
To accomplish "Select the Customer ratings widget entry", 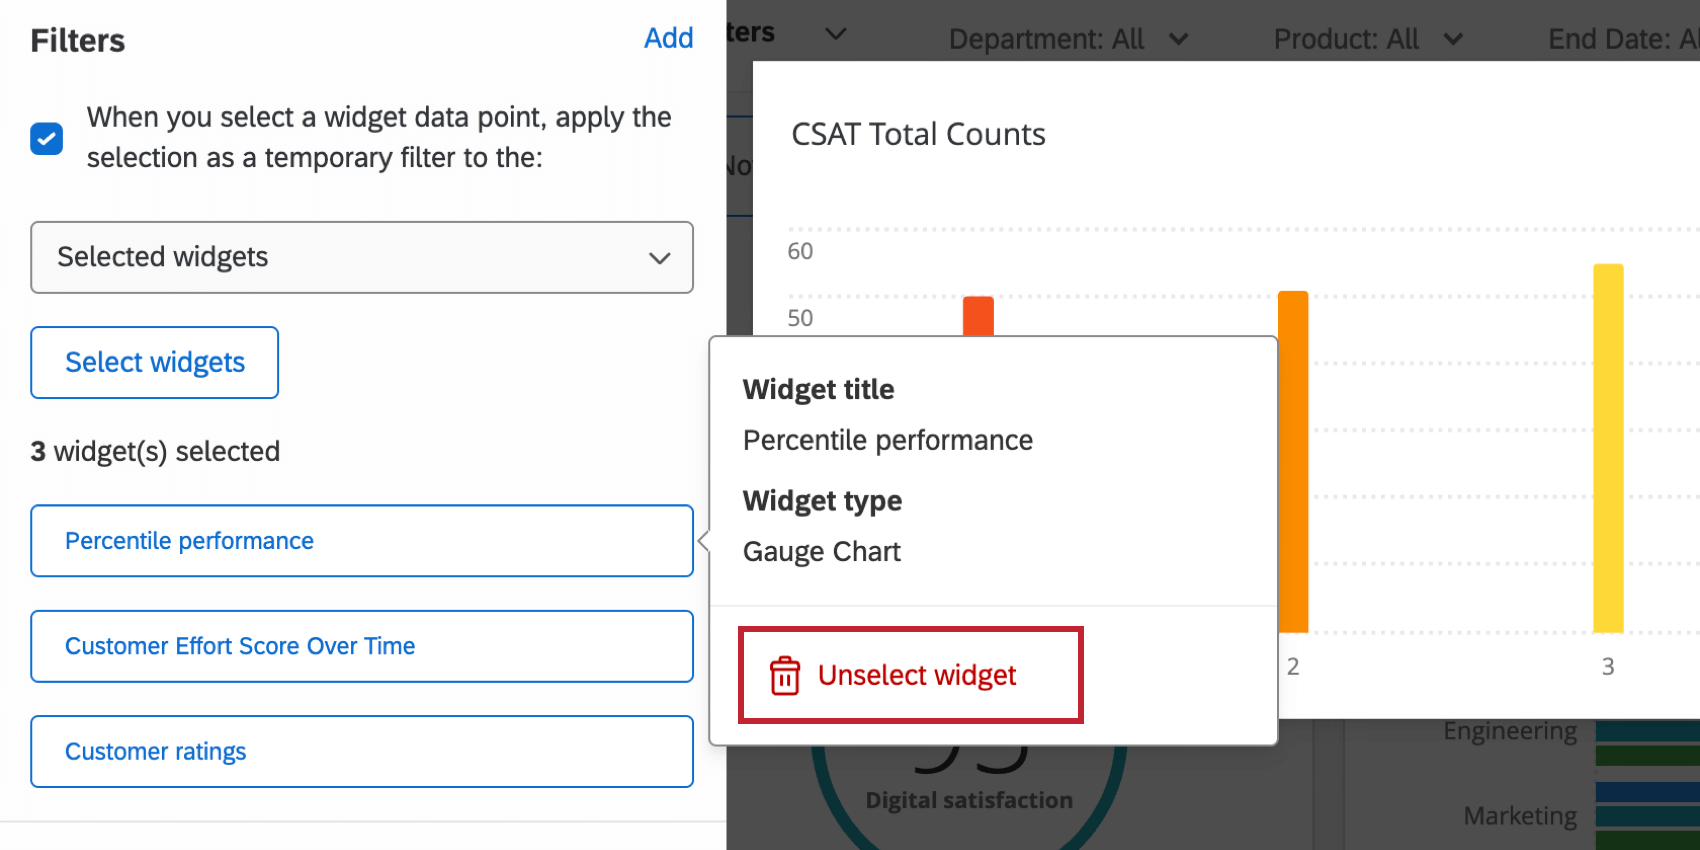I will 361,751.
